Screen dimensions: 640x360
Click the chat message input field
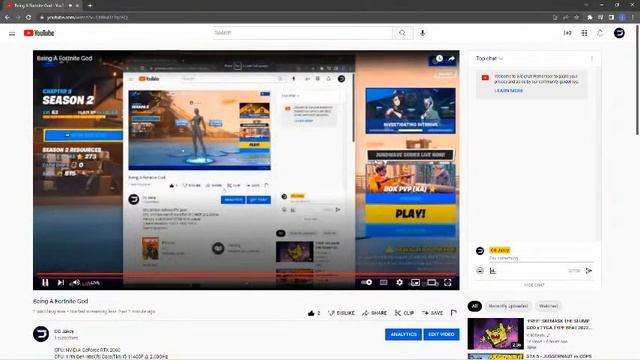(541, 258)
